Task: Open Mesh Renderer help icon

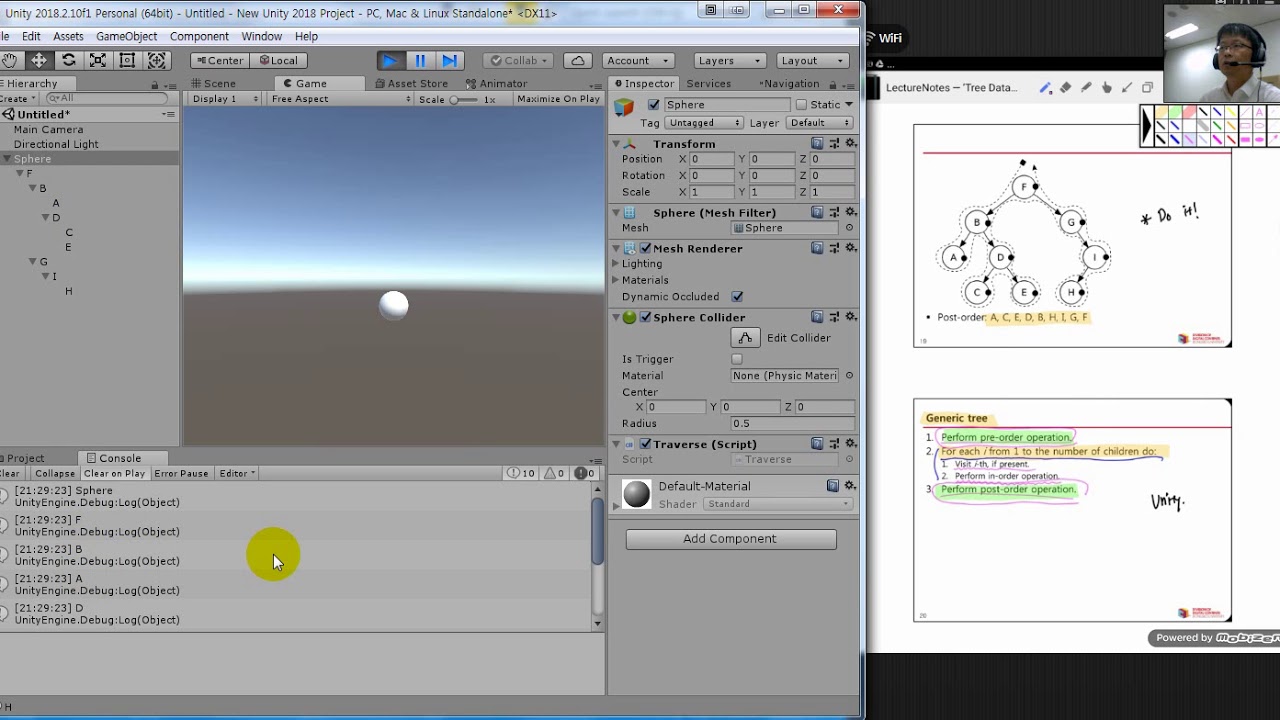Action: coord(817,248)
